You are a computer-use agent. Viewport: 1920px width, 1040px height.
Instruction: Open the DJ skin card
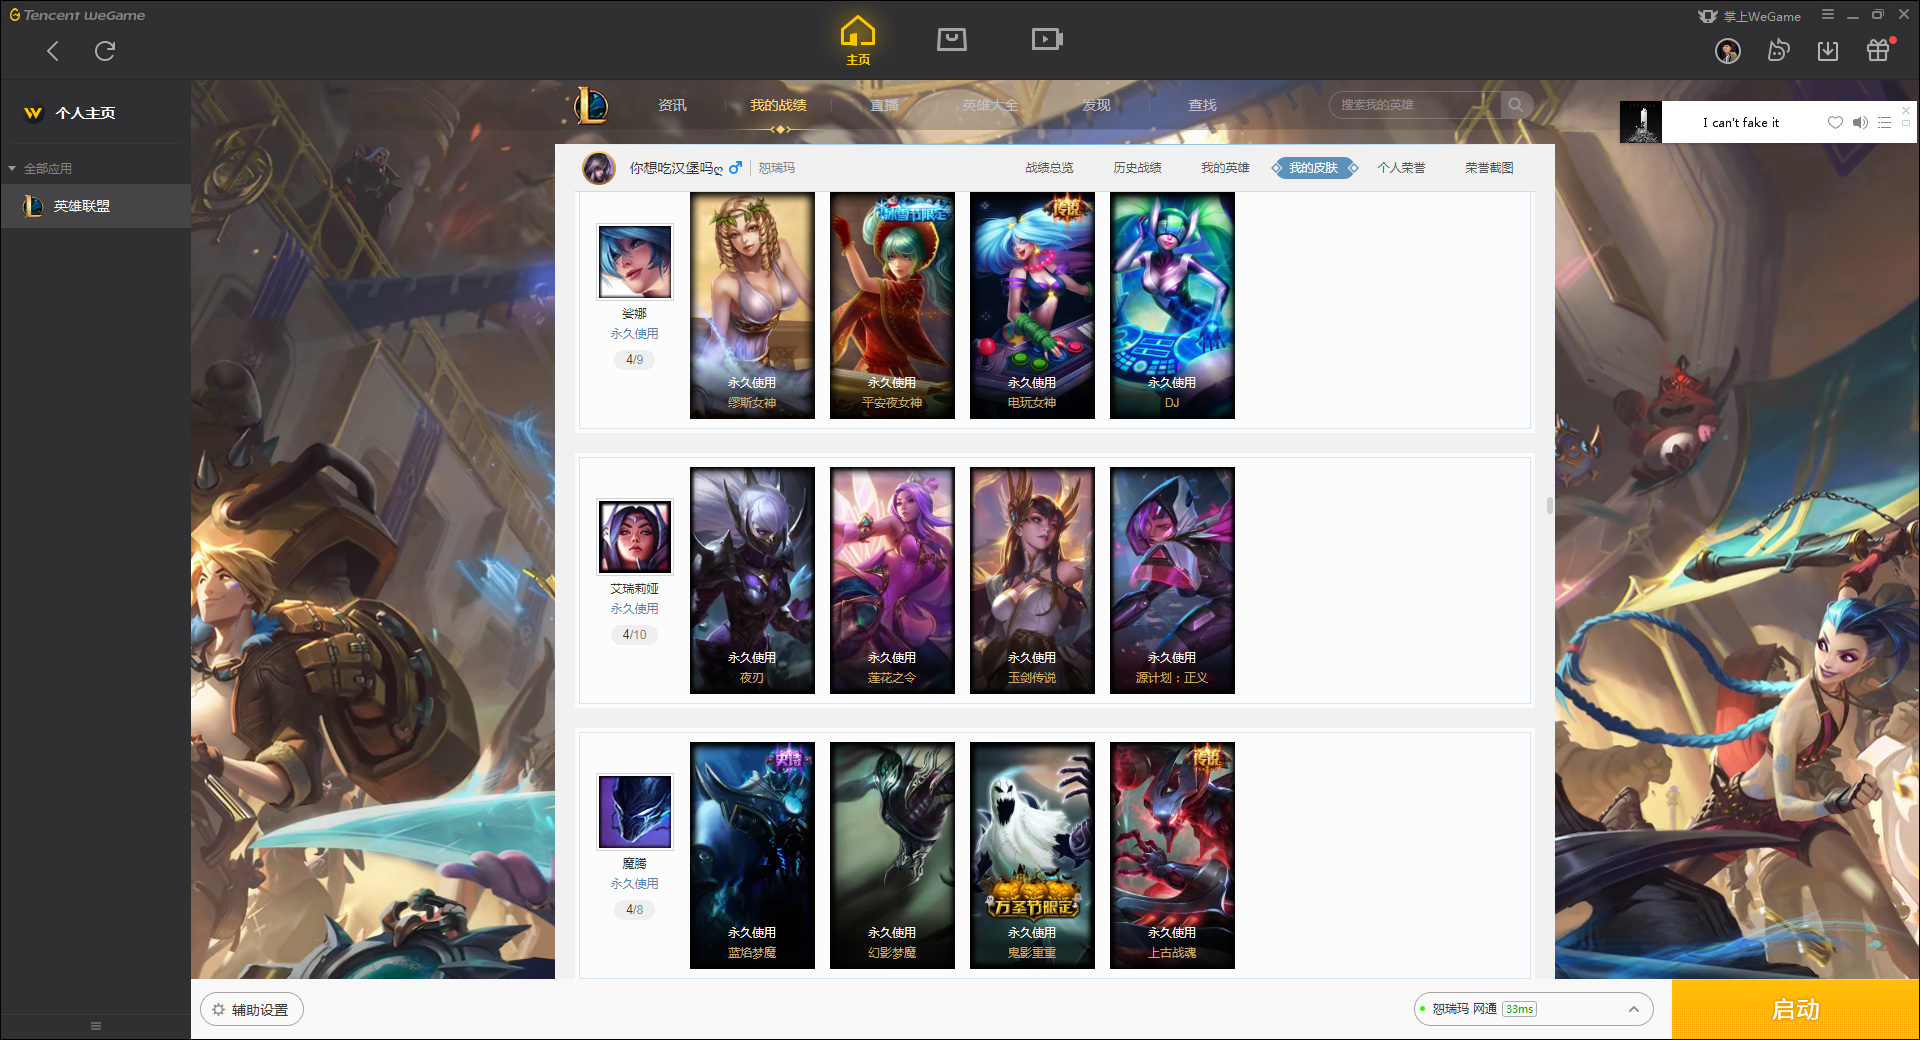click(1172, 306)
